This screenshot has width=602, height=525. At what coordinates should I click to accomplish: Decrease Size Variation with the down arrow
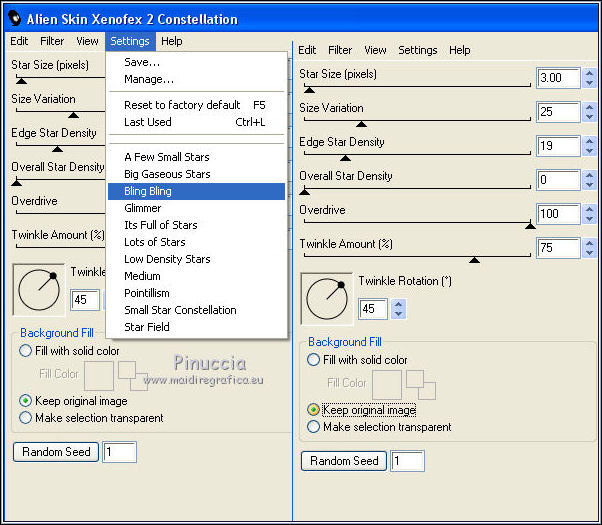(x=589, y=117)
